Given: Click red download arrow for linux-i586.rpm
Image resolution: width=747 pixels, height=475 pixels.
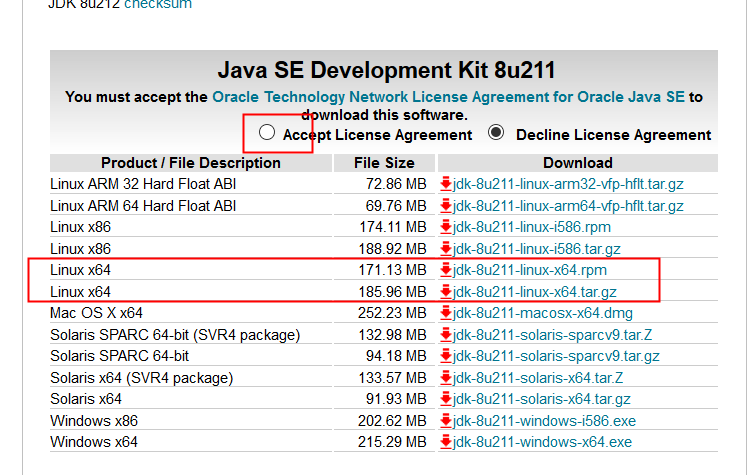Looking at the screenshot, I should click(x=446, y=227).
